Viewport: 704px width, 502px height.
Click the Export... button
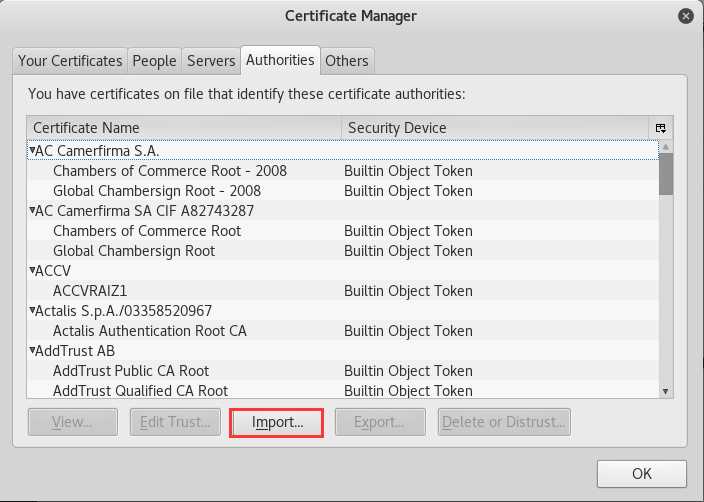click(x=380, y=422)
